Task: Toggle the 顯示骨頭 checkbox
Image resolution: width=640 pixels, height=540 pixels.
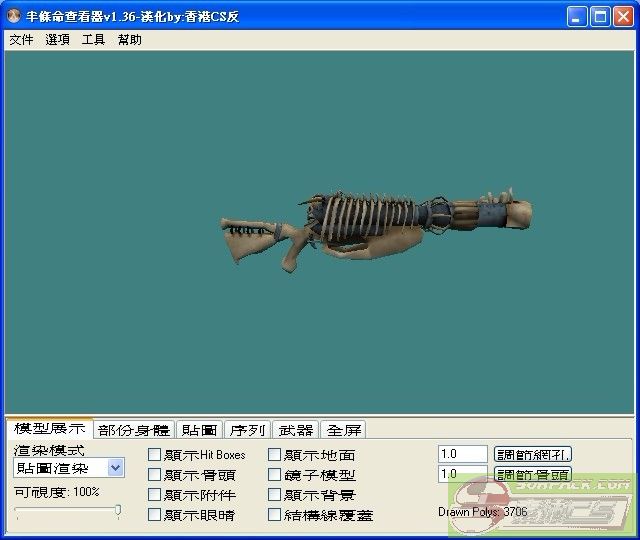Action: click(155, 475)
